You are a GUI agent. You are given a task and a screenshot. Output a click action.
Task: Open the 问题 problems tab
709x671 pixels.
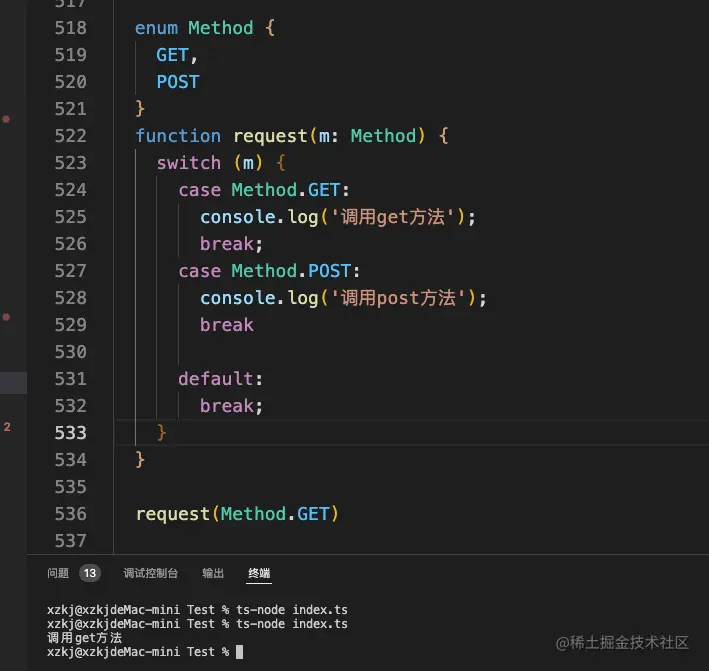(58, 573)
